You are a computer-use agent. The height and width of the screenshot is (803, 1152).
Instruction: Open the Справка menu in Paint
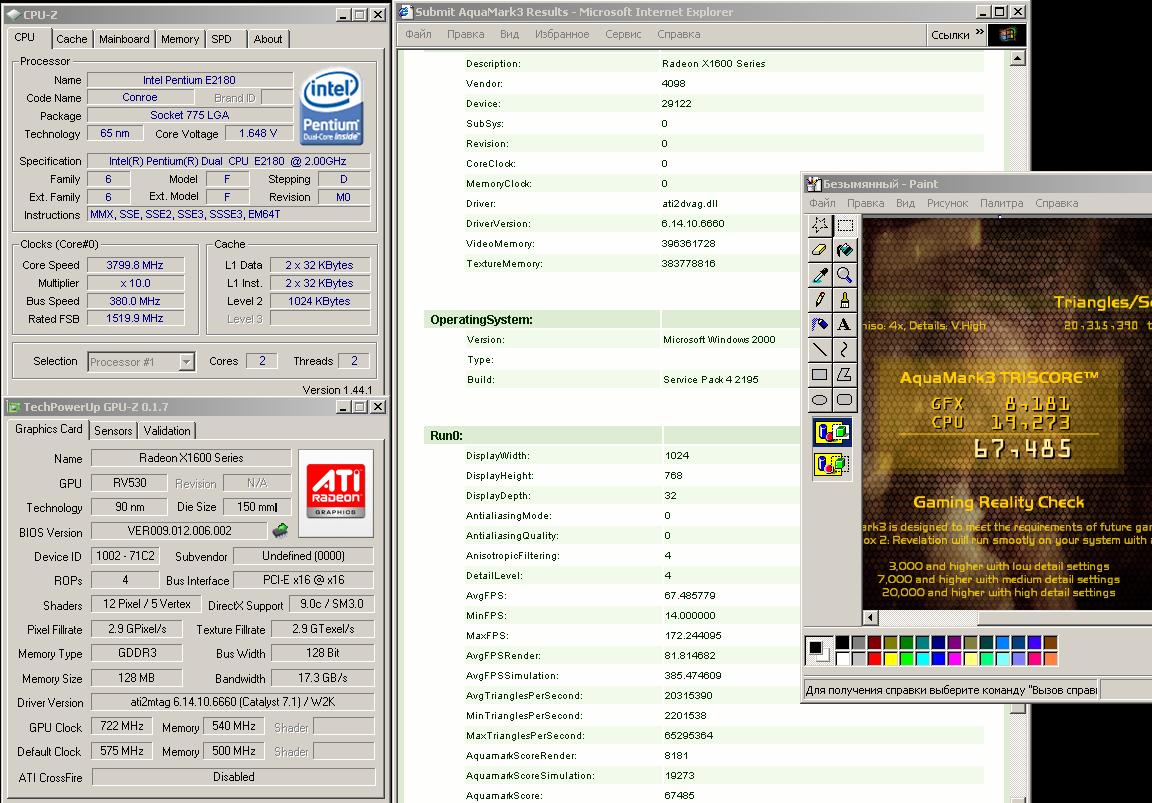[x=1056, y=203]
